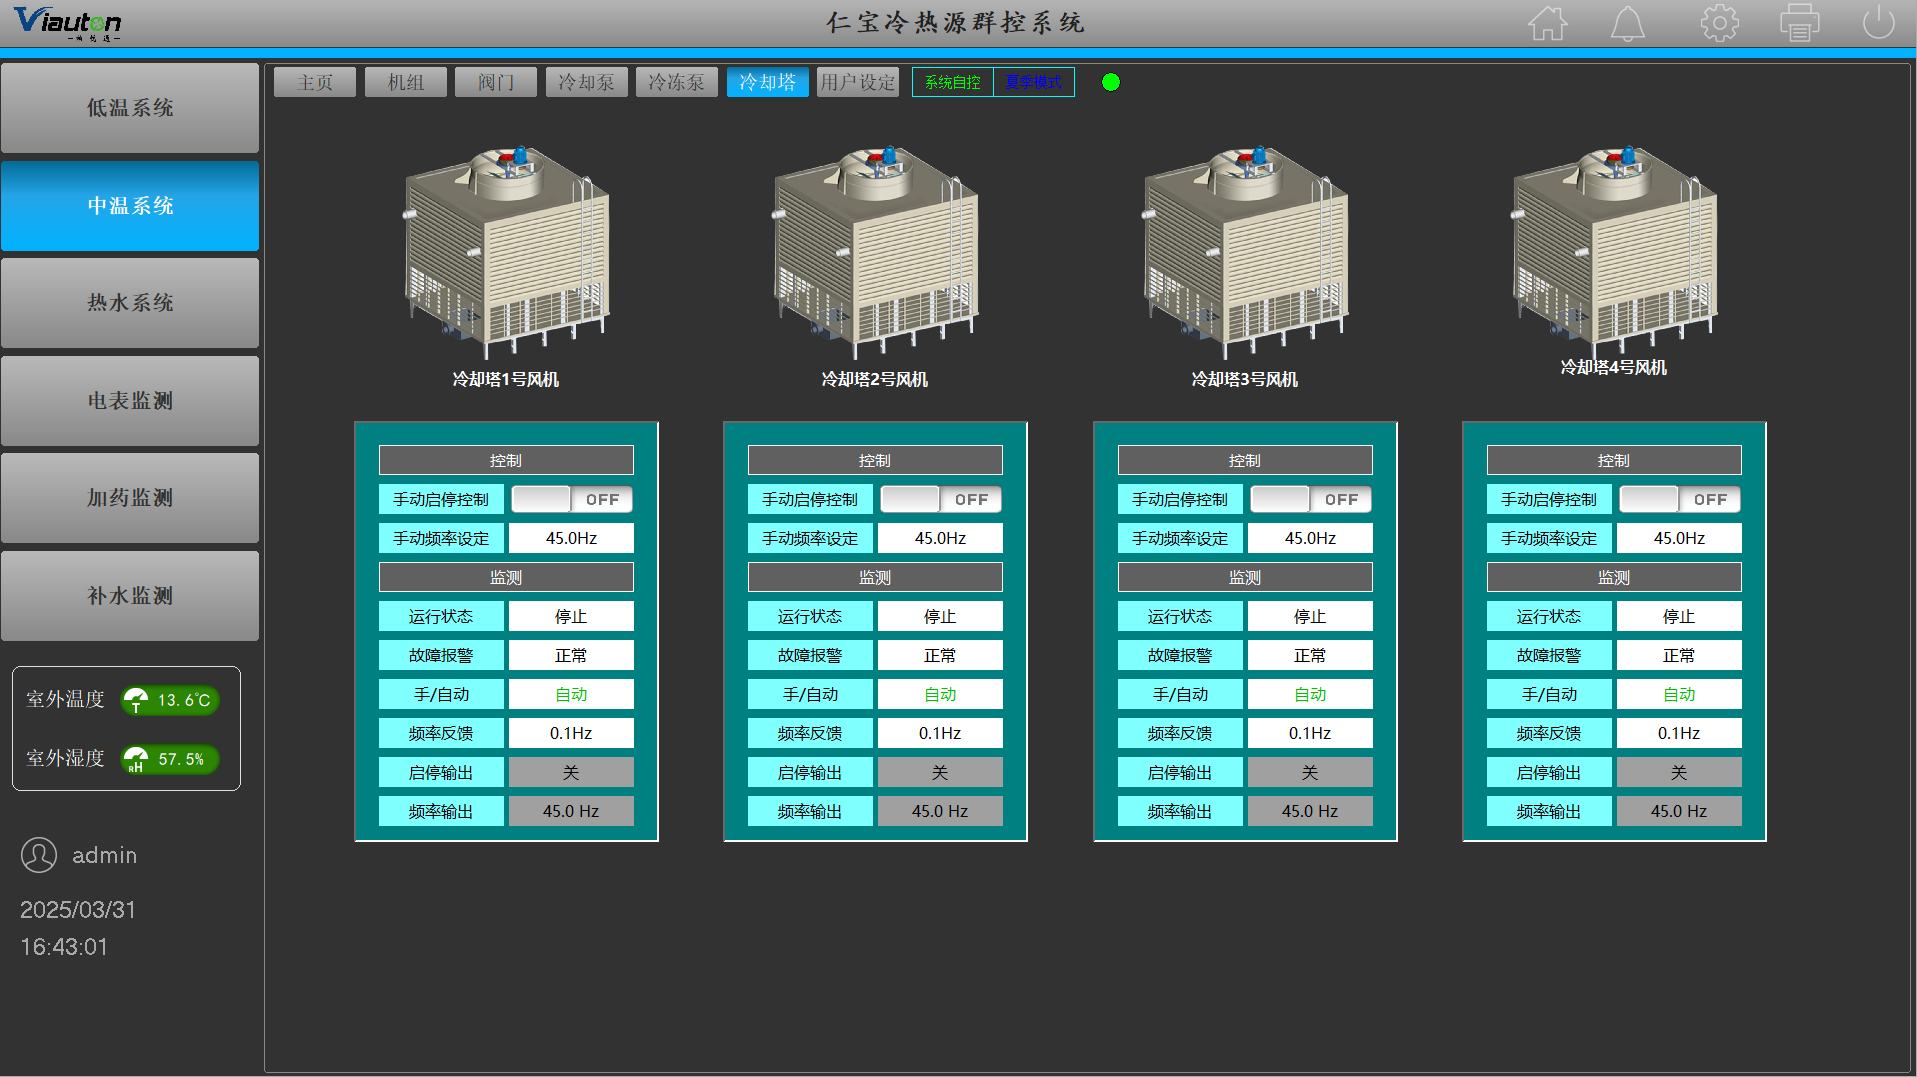Open 电表监测 in the sidebar
Image resolution: width=1917 pixels, height=1077 pixels.
pos(130,401)
